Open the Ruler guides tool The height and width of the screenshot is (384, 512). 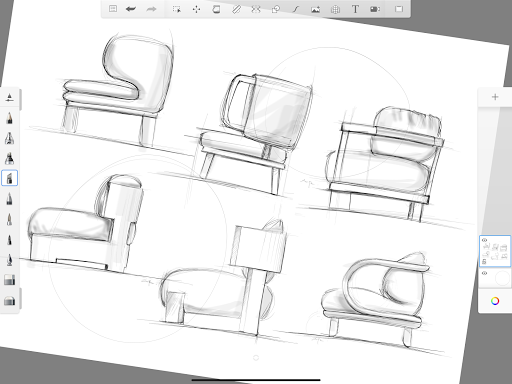click(236, 9)
